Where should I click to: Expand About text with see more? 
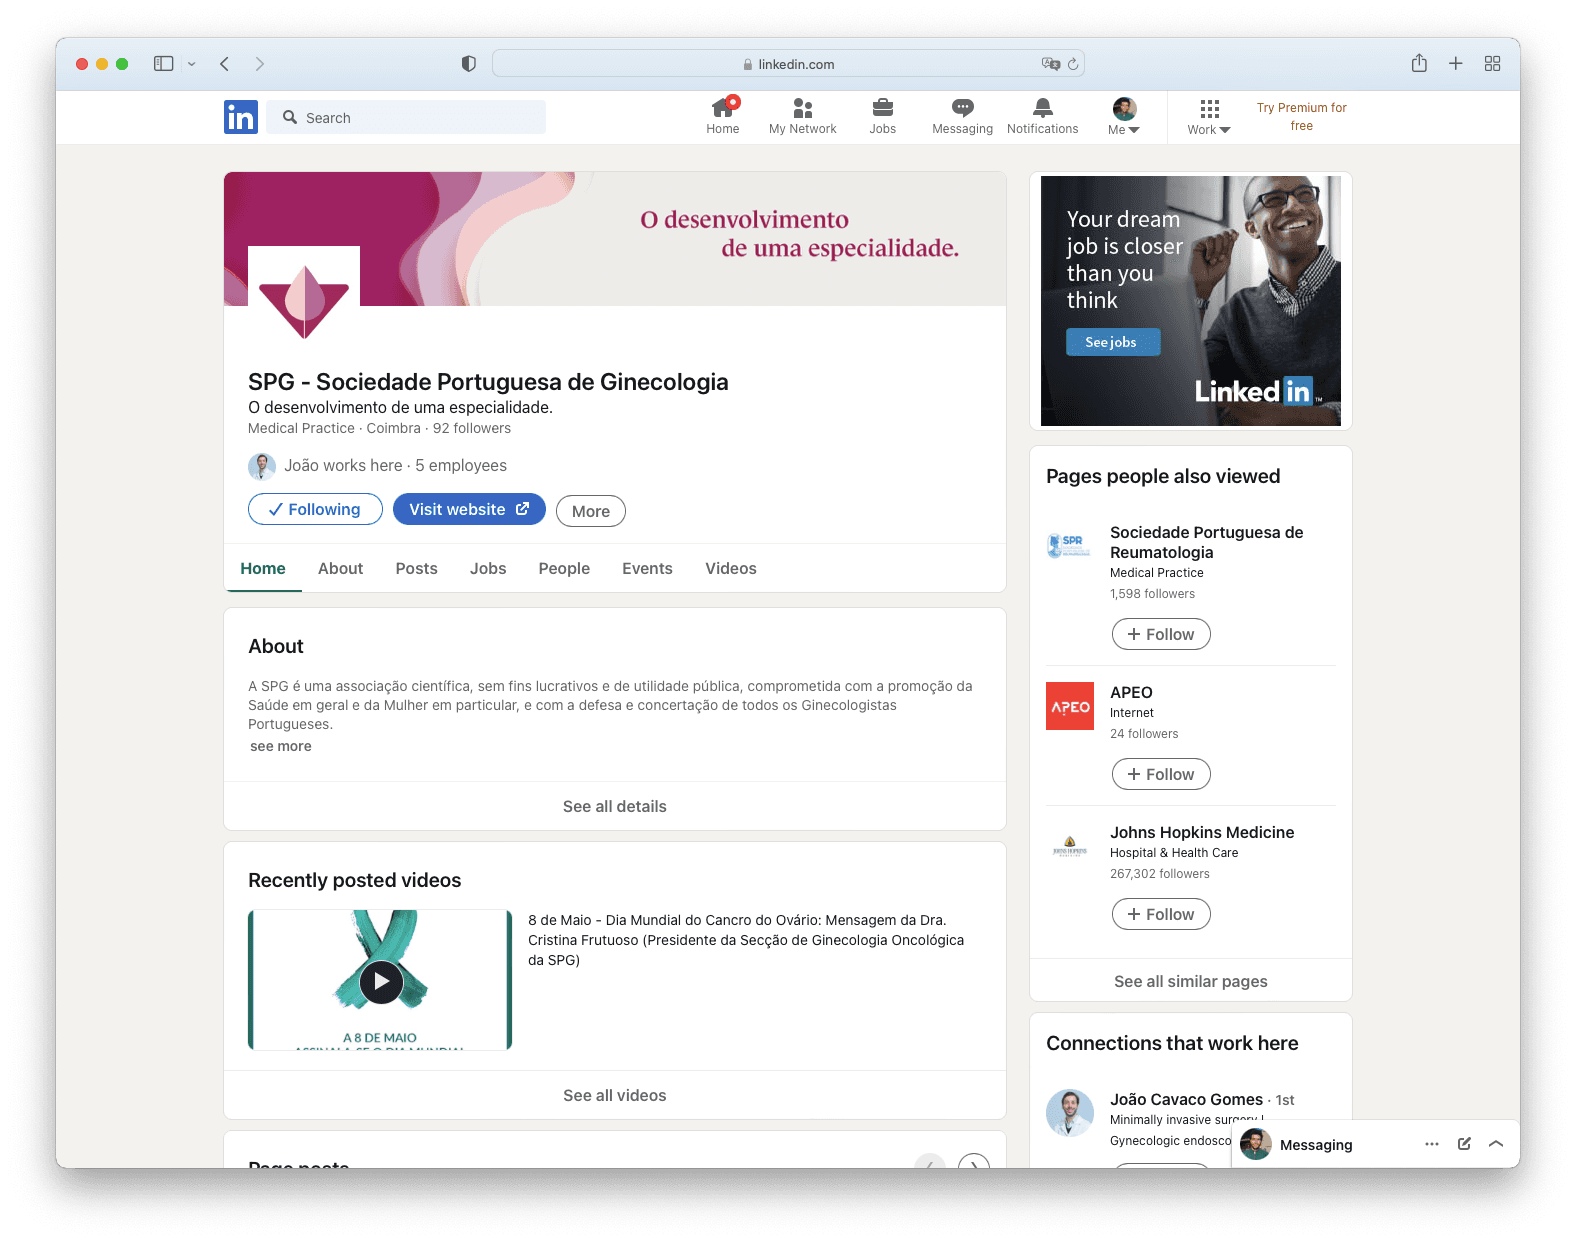click(281, 746)
